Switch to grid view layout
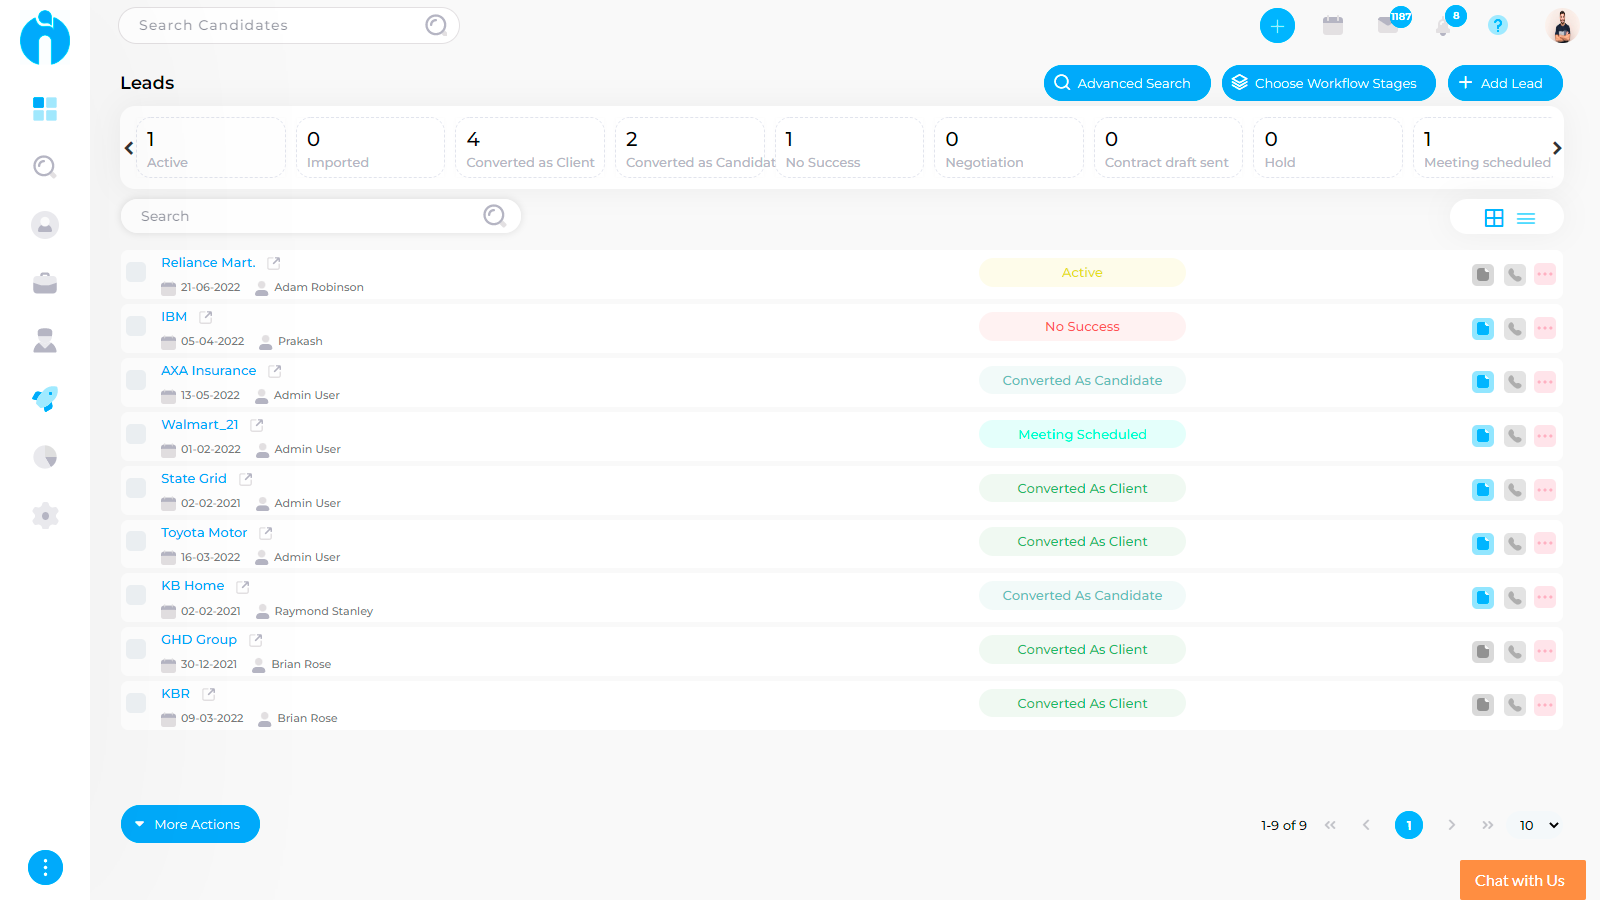This screenshot has width=1600, height=900. (x=1494, y=218)
